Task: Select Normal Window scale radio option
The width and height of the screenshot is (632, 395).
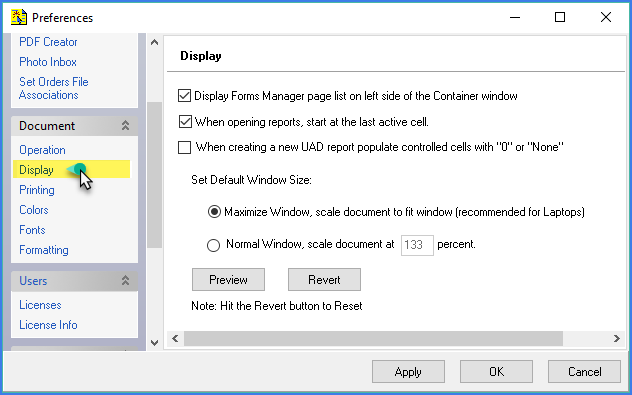Action: tap(213, 245)
